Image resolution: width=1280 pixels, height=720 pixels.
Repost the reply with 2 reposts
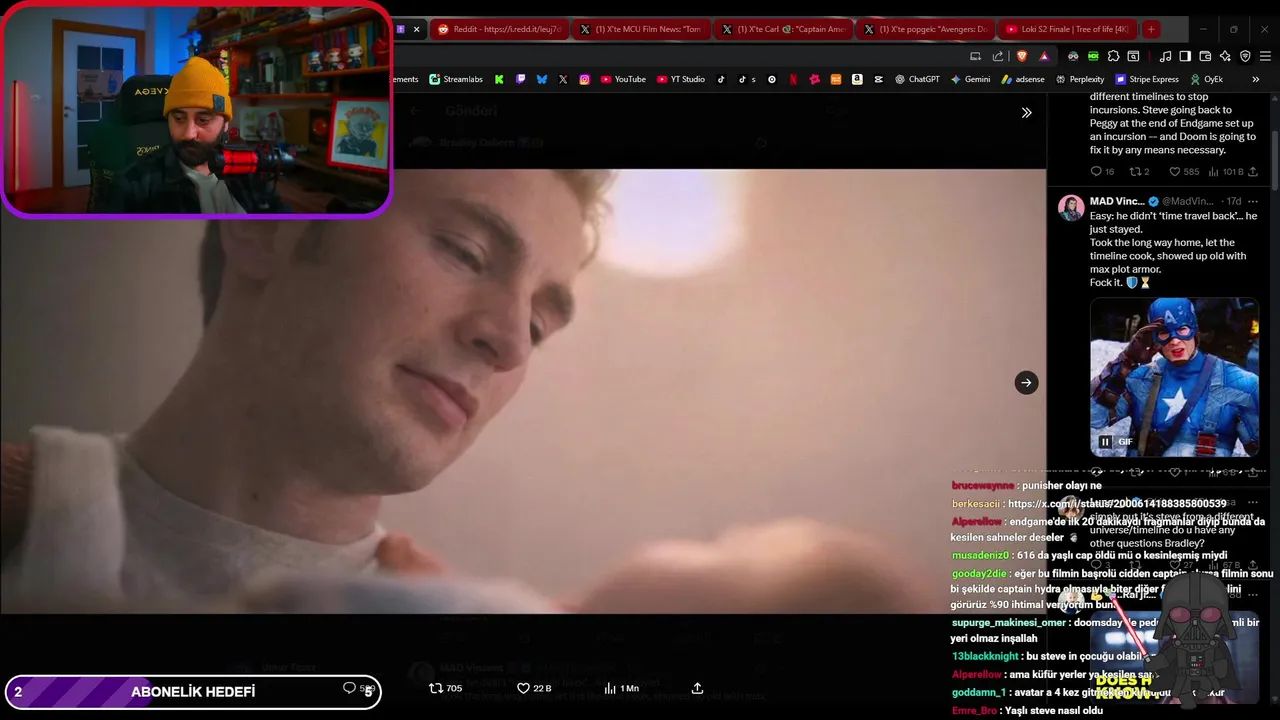point(1139,172)
